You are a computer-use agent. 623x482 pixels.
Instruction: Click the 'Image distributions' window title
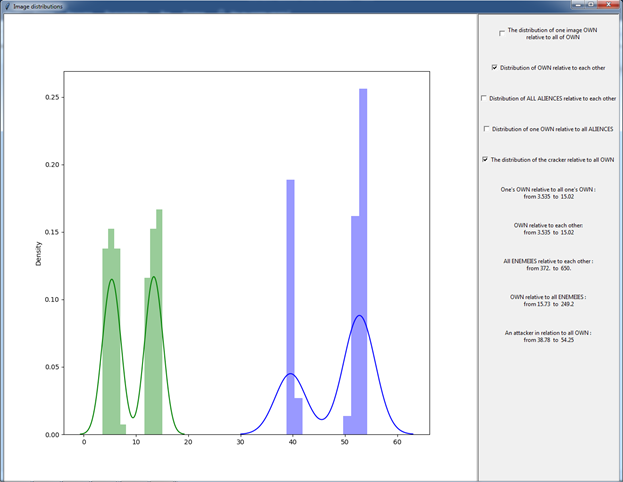(38, 6)
